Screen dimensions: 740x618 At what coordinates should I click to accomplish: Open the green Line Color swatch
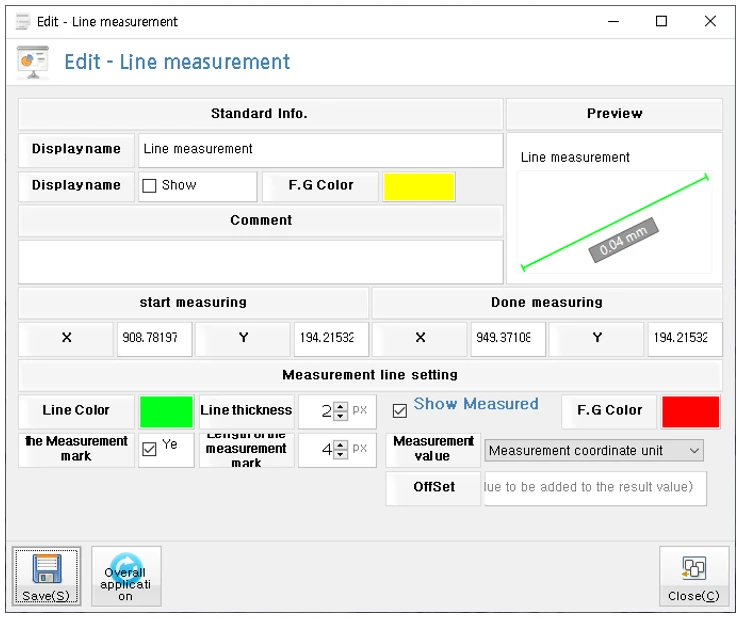tap(166, 412)
